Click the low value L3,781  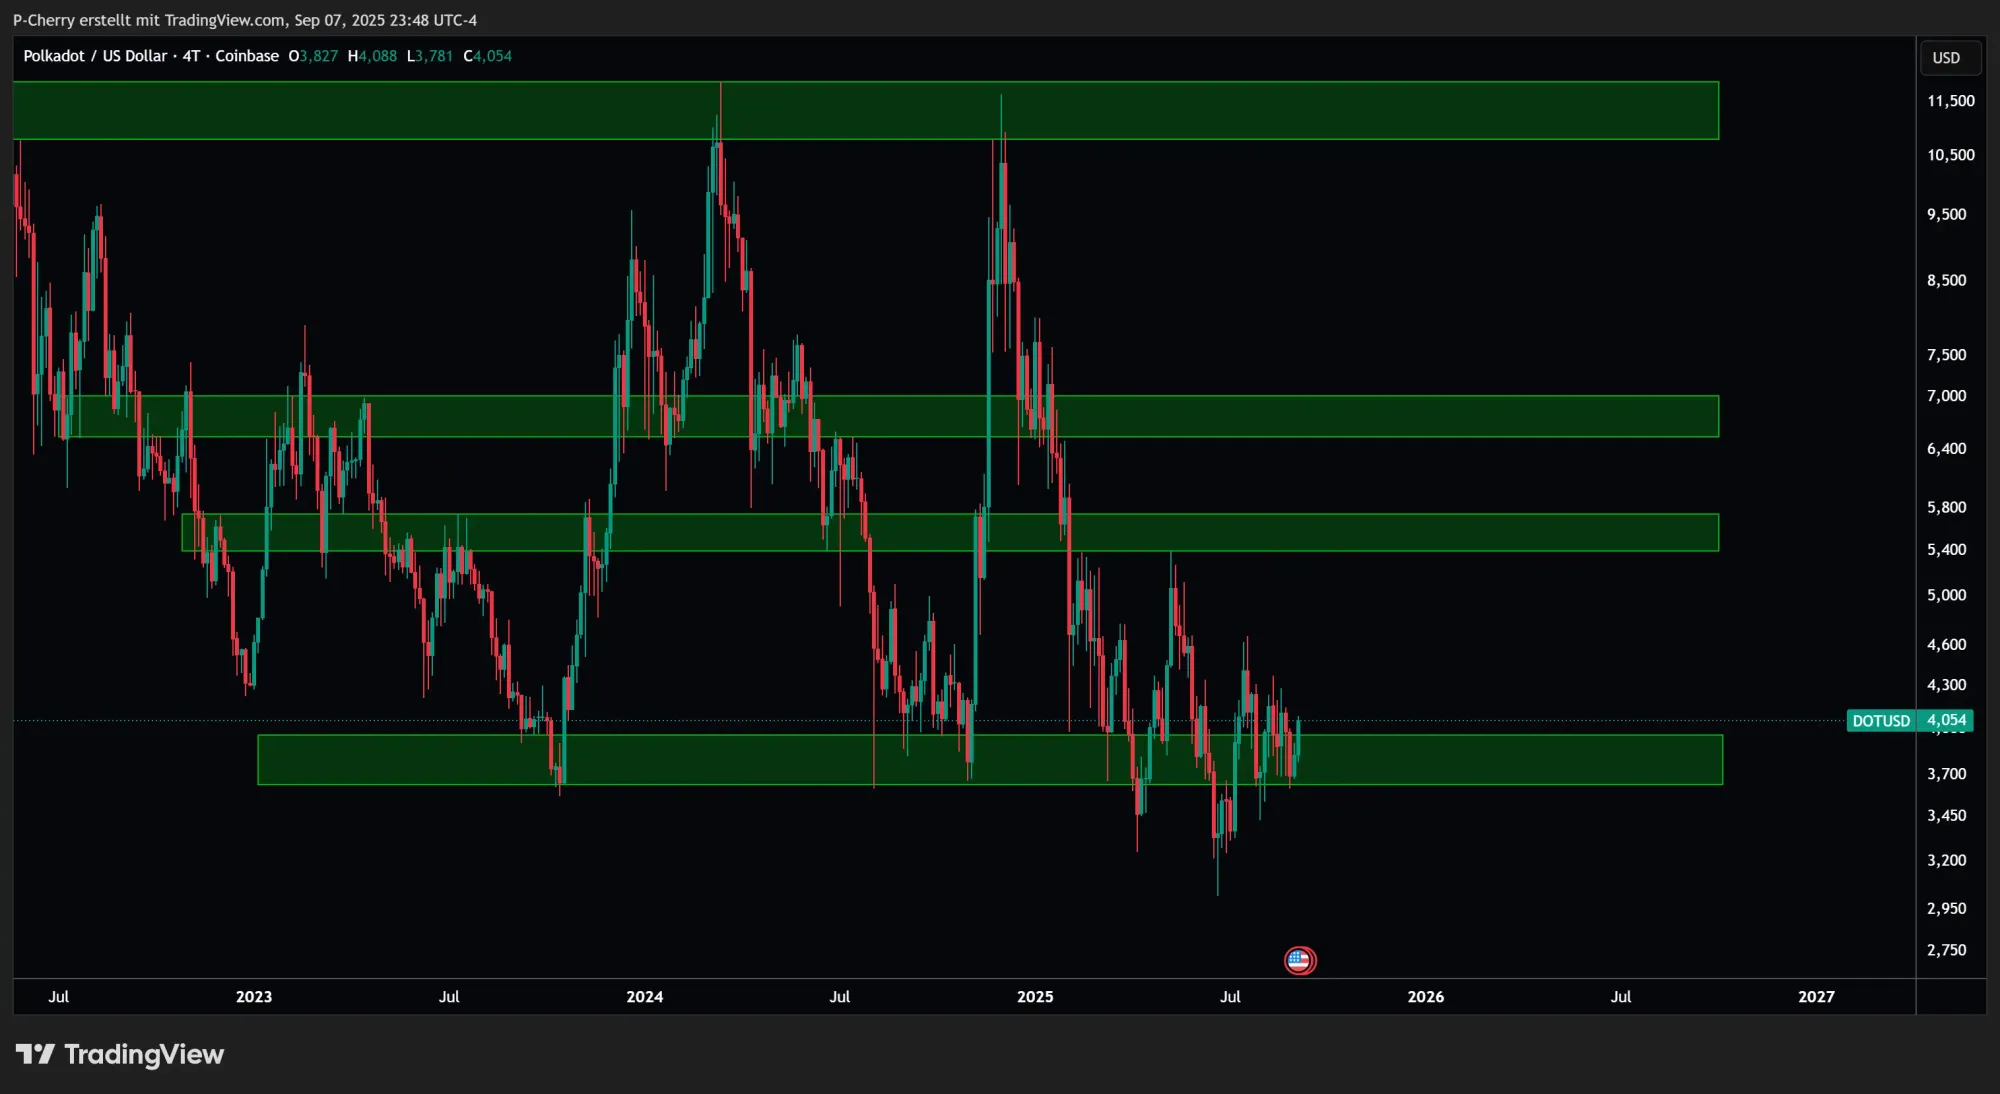click(x=430, y=56)
